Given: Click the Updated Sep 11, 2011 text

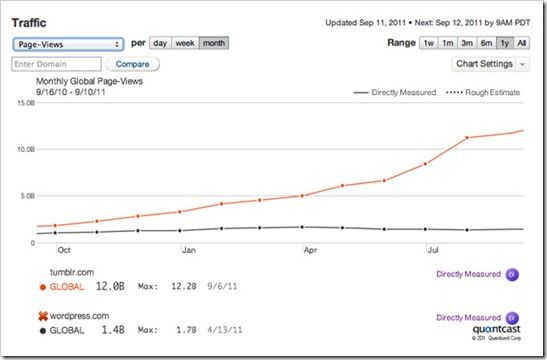Looking at the screenshot, I should pyautogui.click(x=365, y=23).
